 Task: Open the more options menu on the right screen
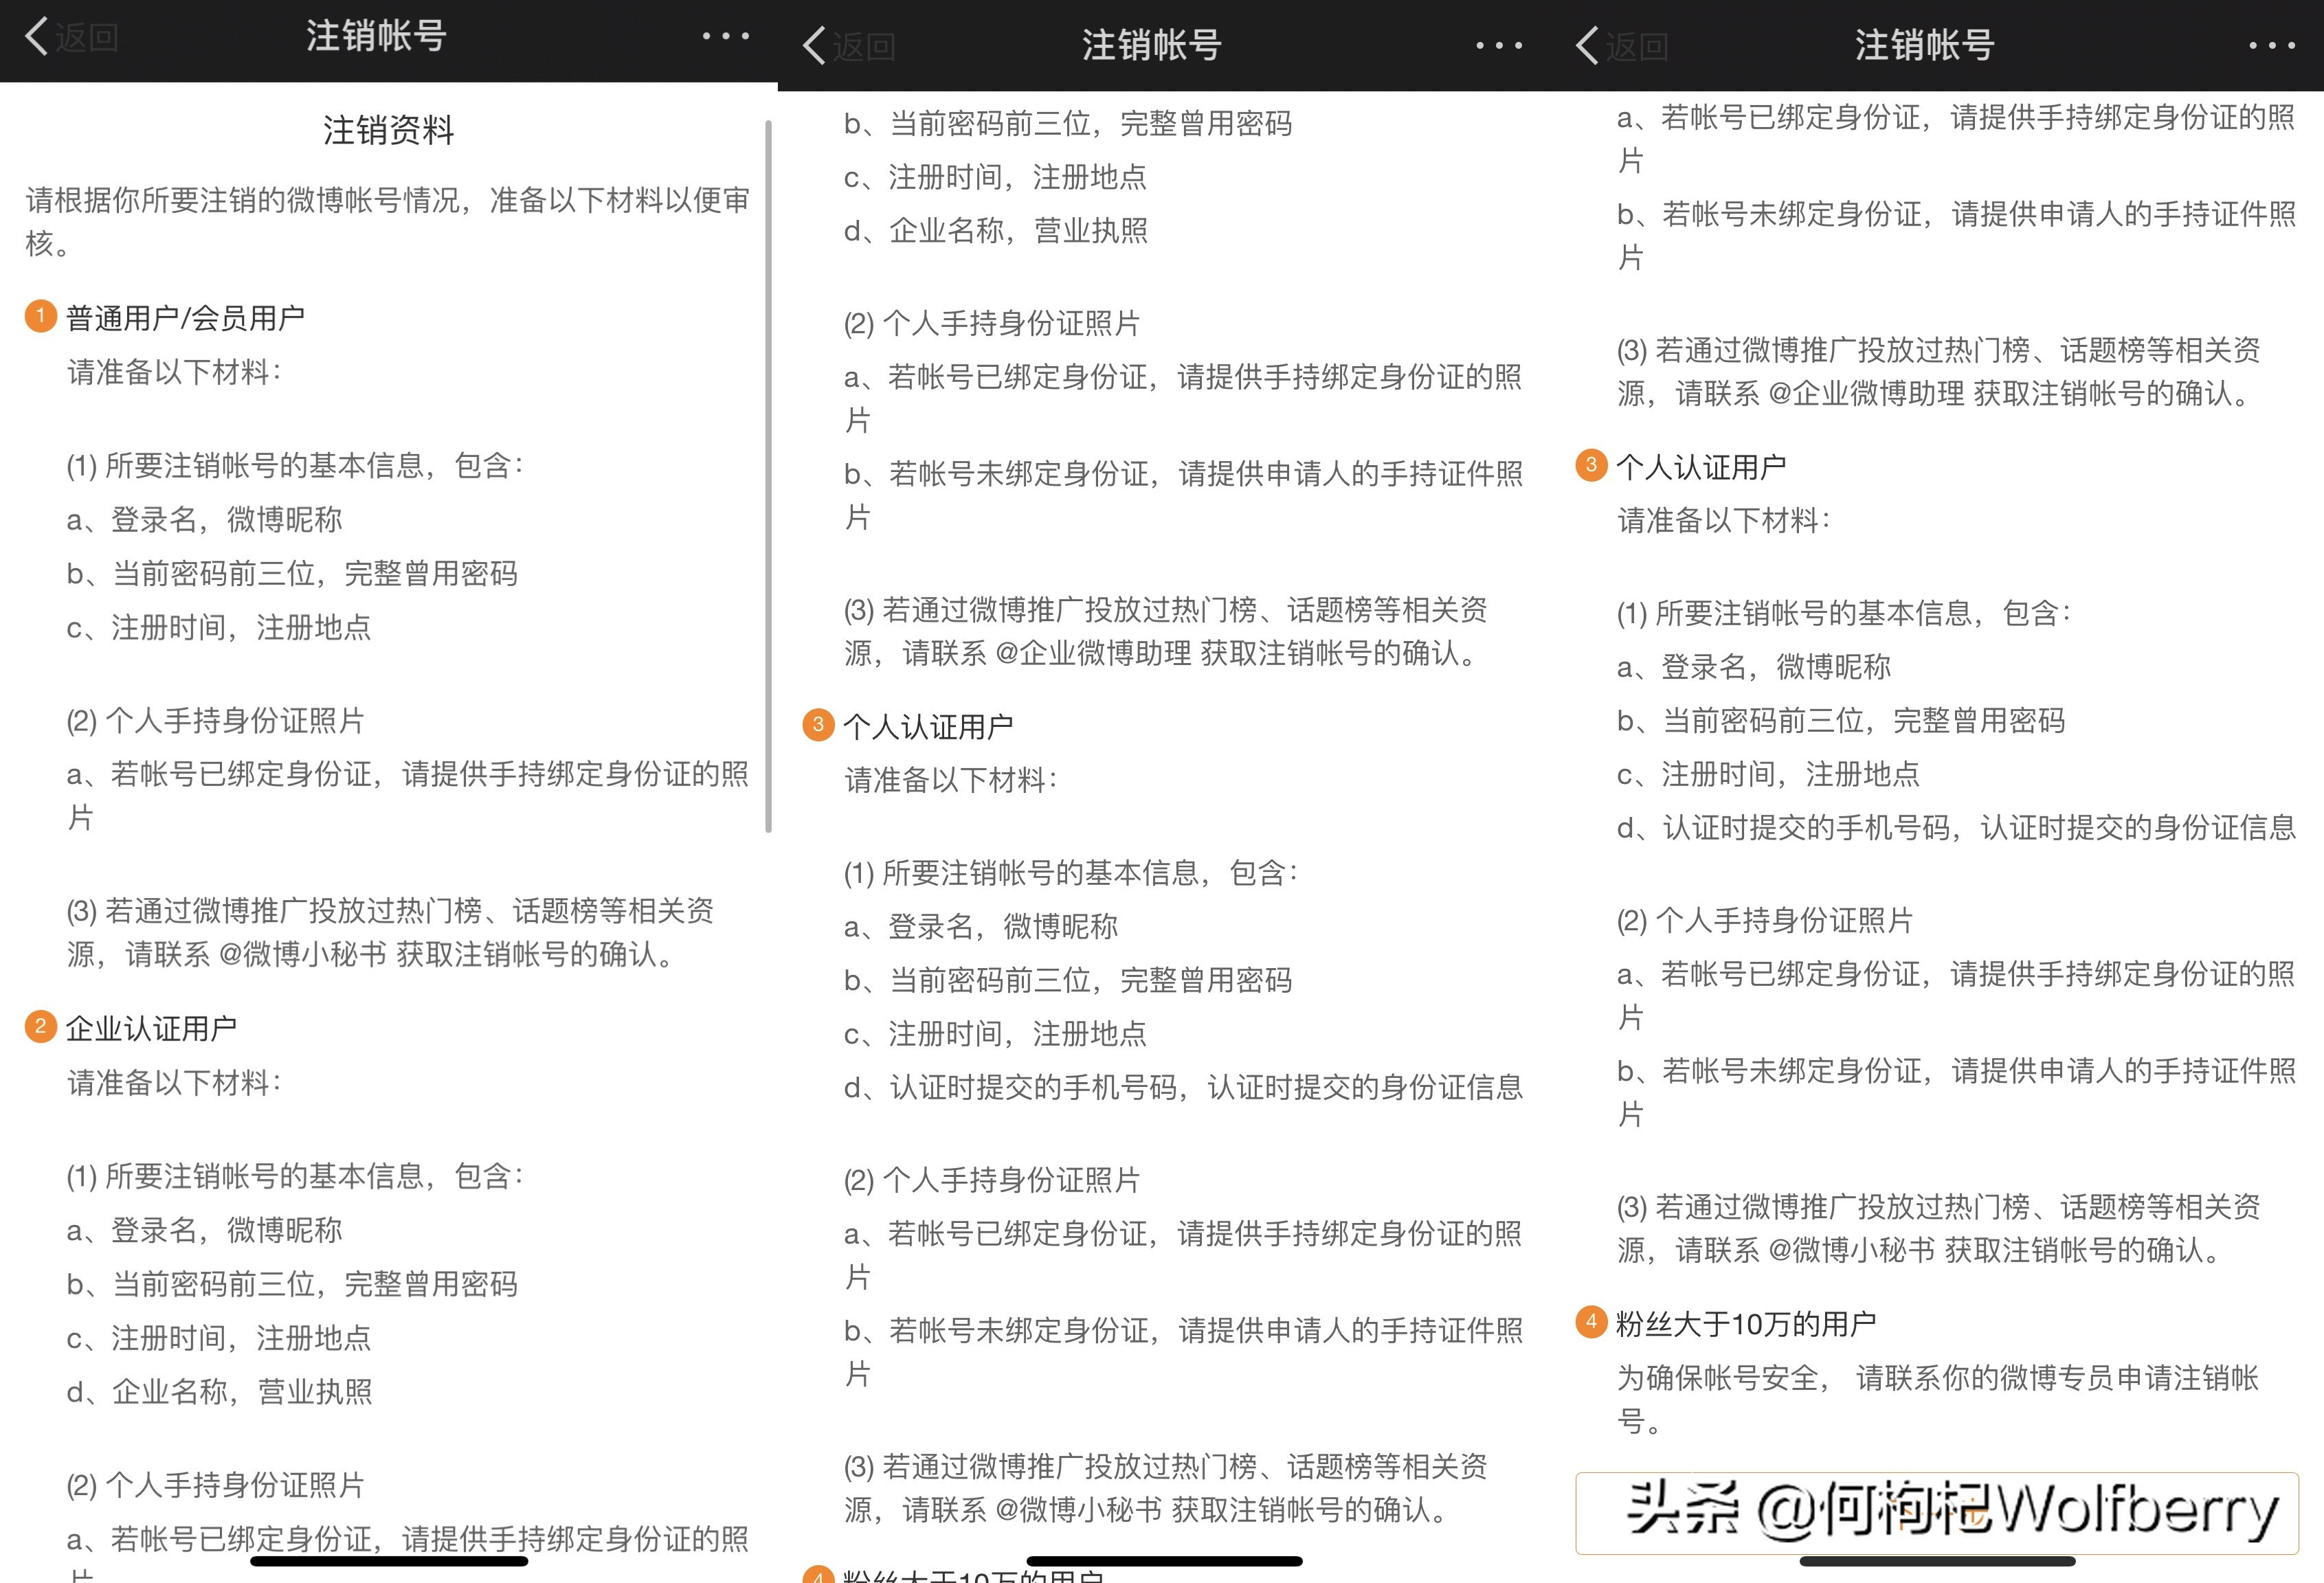(2272, 44)
